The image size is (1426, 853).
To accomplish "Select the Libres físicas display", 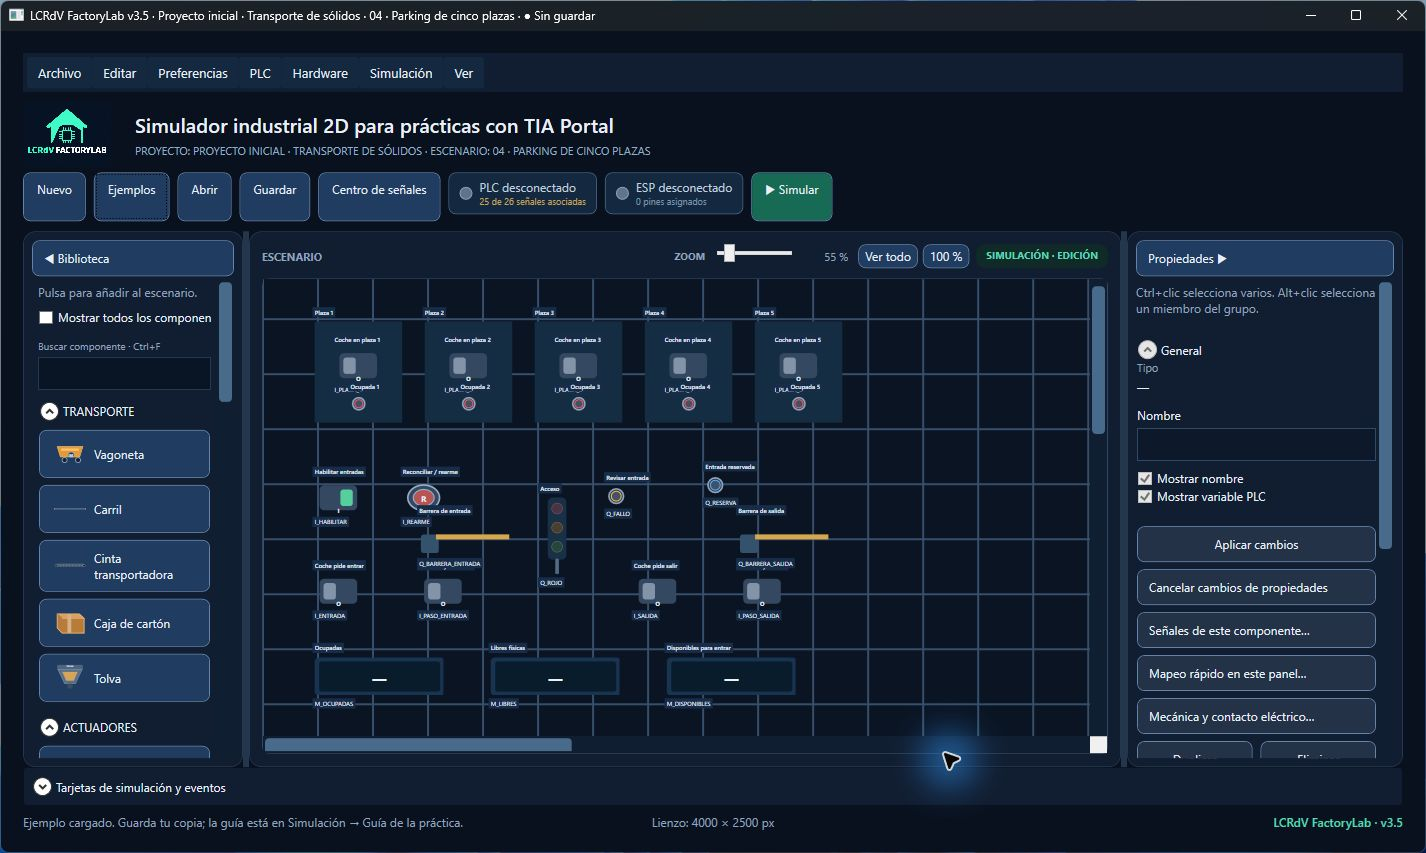I will click(555, 677).
